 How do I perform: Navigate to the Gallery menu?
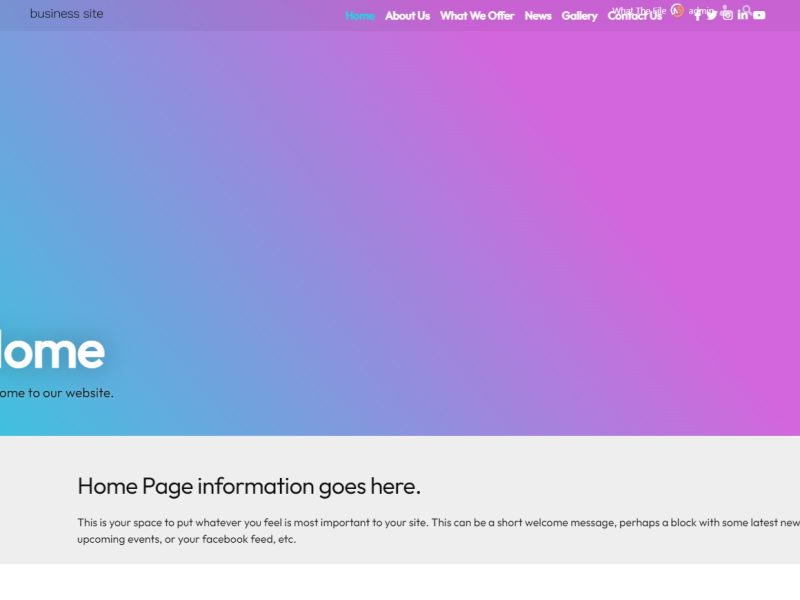pos(578,16)
